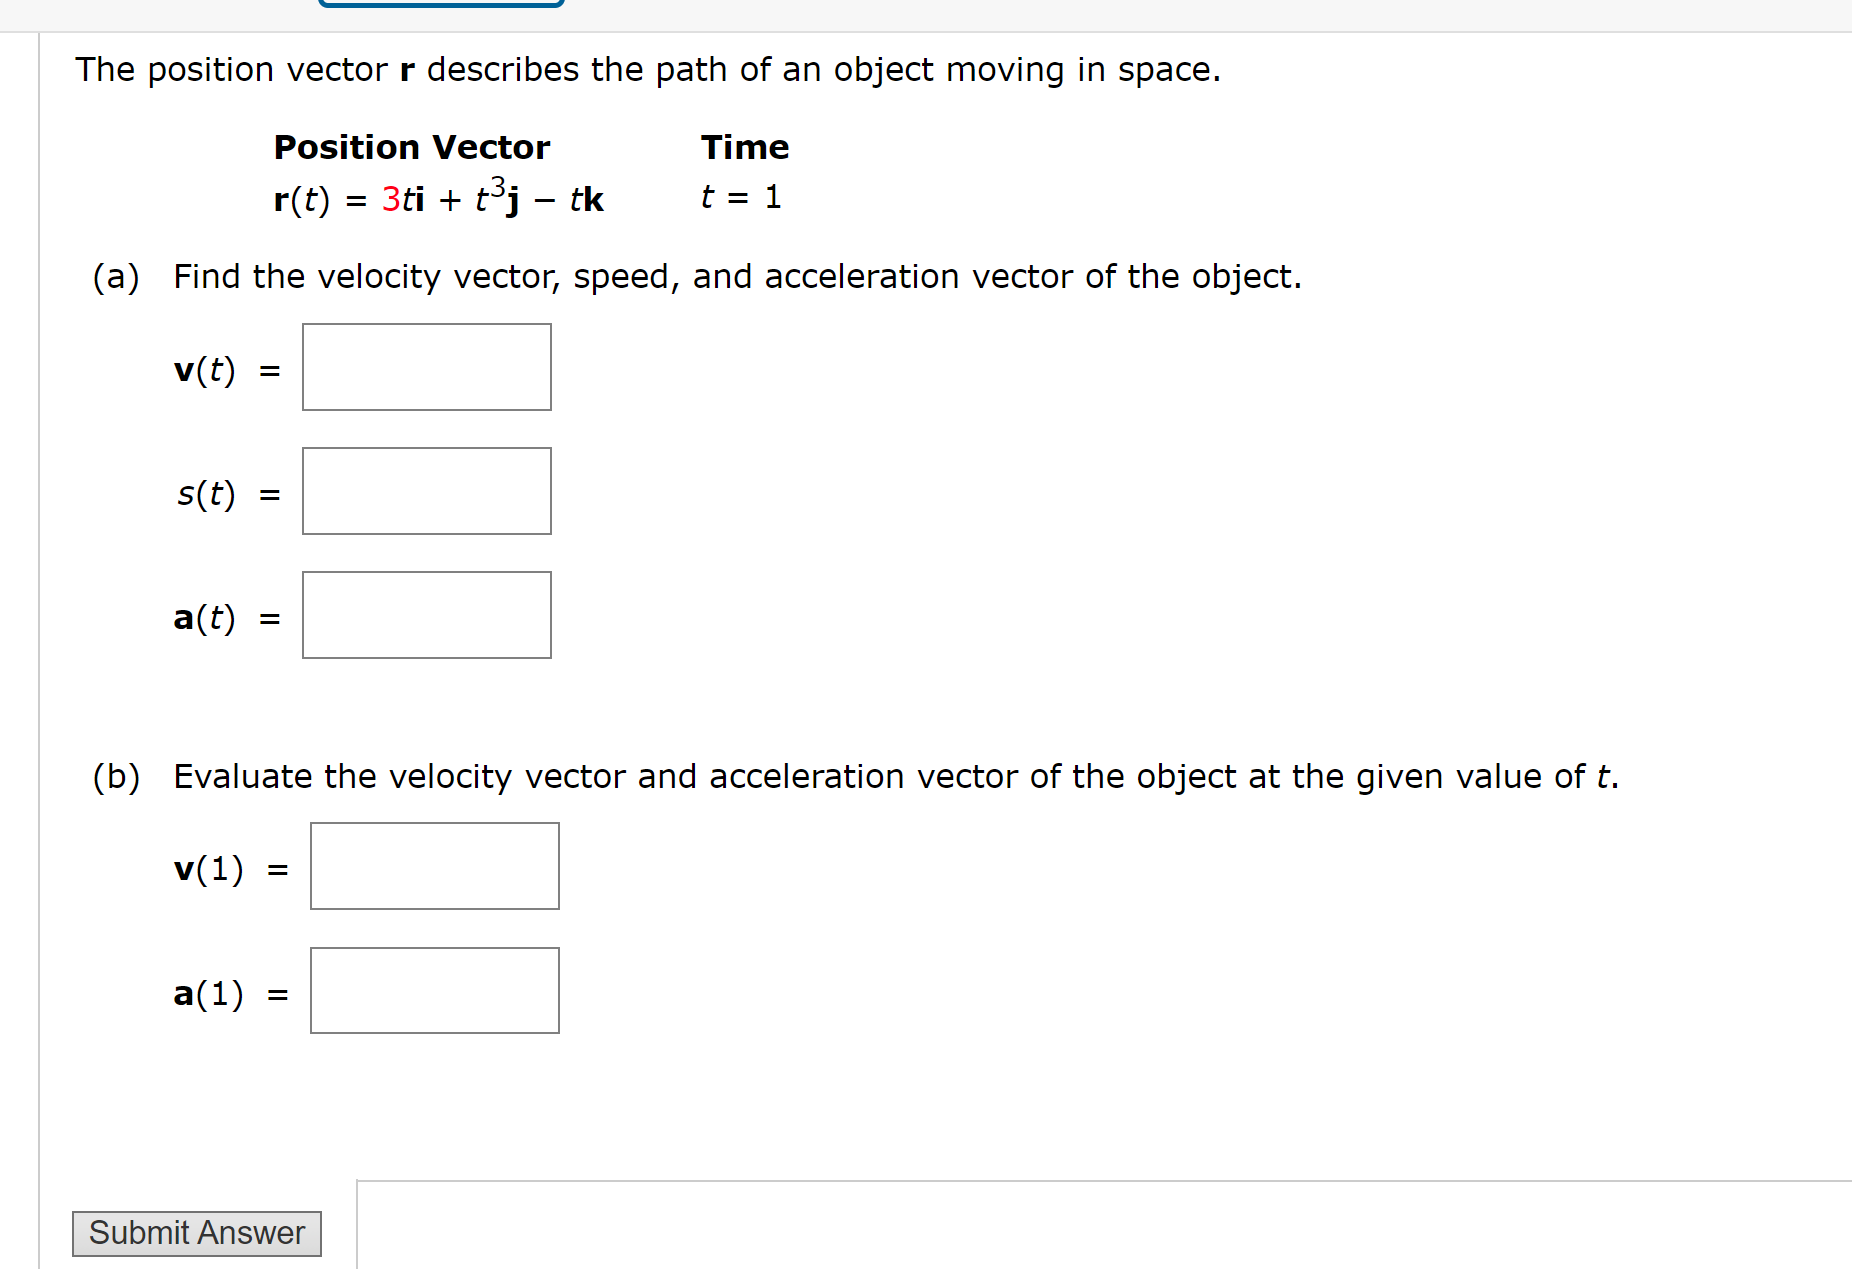
Task: Click inside the a(t) acceleration box
Action: click(x=425, y=614)
